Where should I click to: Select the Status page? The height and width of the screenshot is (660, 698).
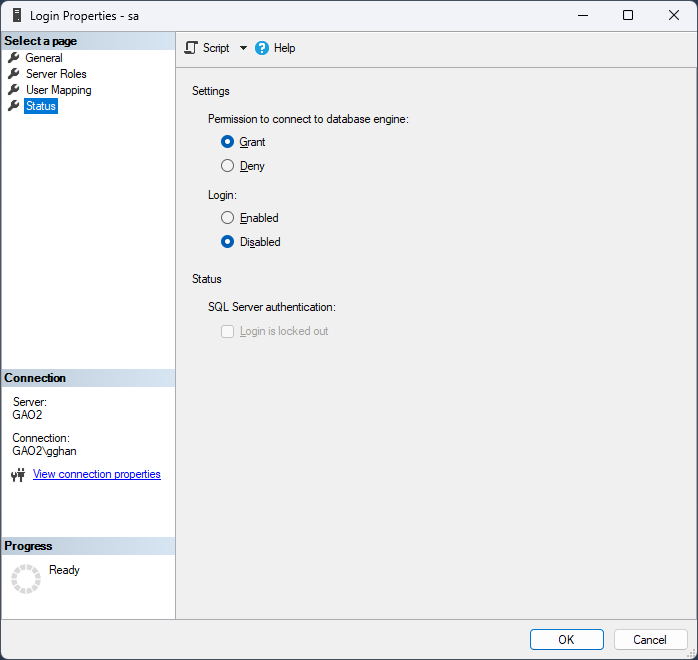click(41, 106)
